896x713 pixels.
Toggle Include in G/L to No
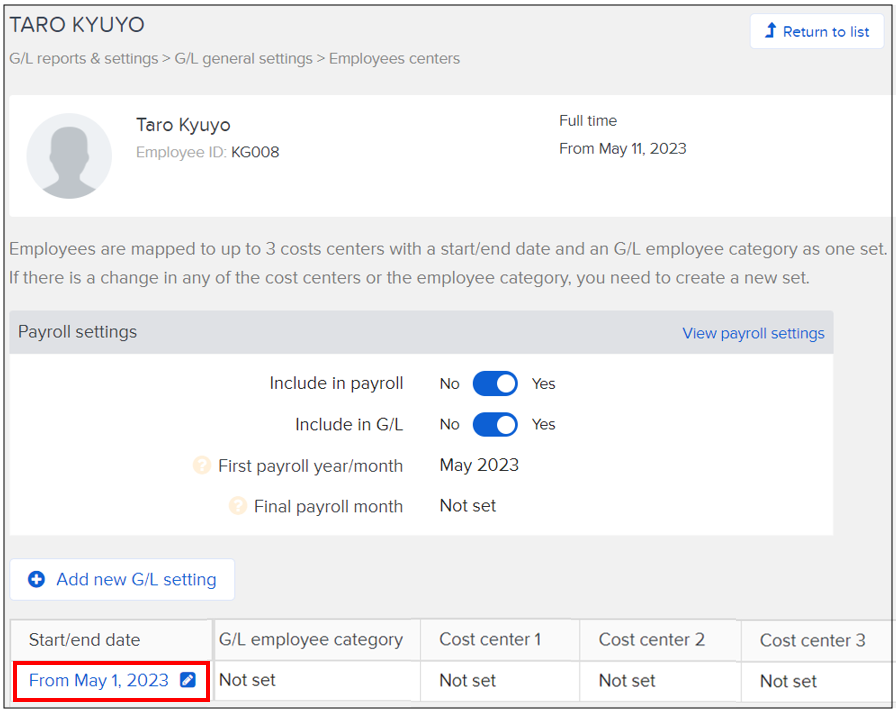pos(494,424)
